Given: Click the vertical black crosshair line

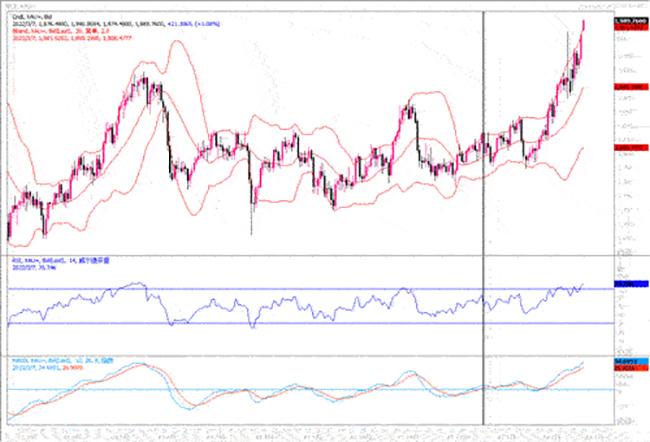Looking at the screenshot, I should coord(485,200).
